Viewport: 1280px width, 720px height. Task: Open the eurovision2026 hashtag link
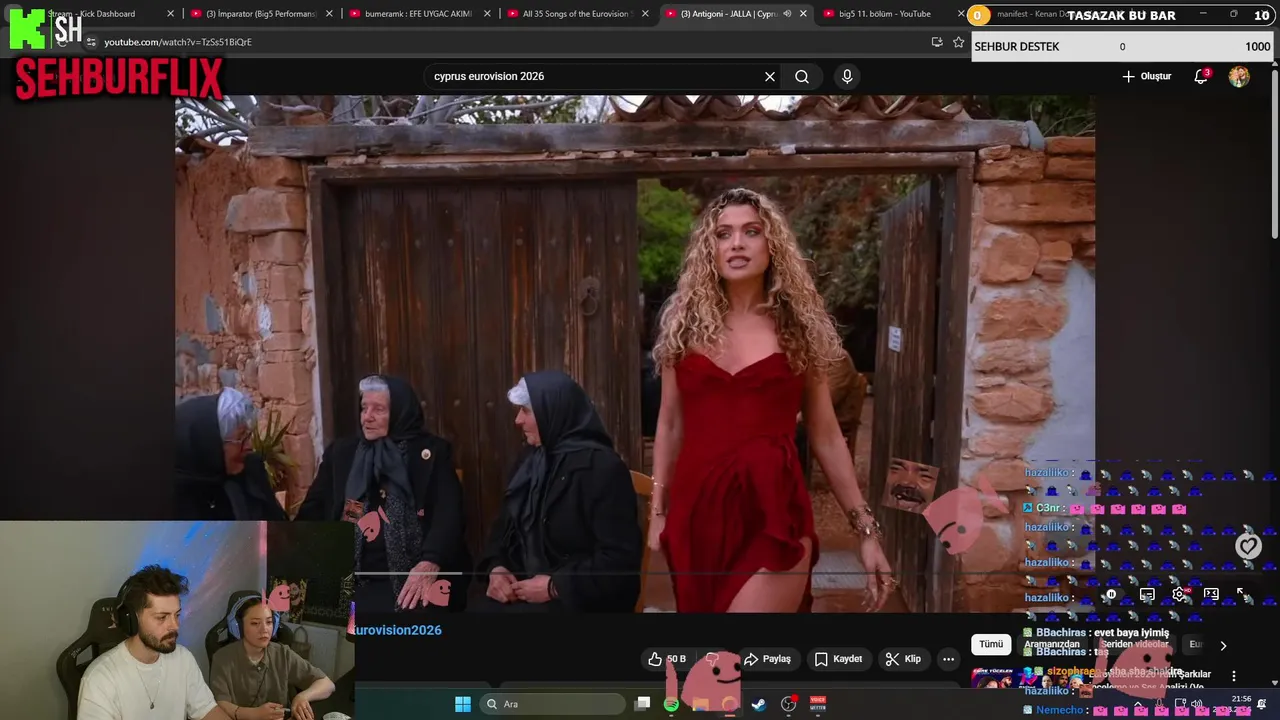click(398, 630)
